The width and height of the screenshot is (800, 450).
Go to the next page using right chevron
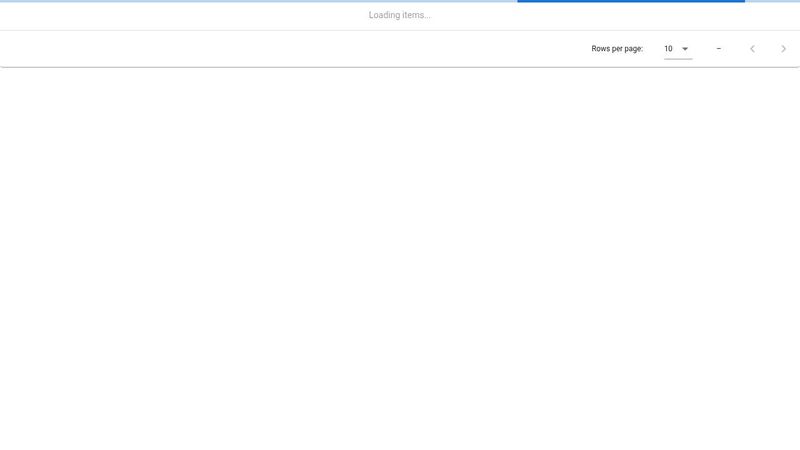point(783,49)
